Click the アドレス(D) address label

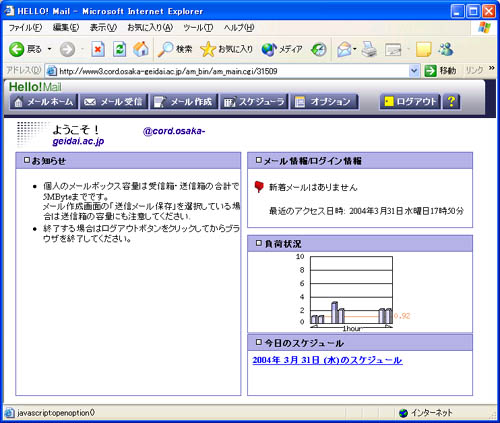pyautogui.click(x=24, y=70)
